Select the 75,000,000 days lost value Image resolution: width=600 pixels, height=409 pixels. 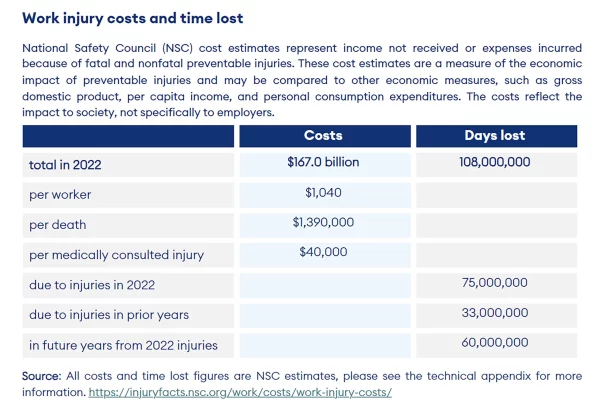(x=495, y=284)
